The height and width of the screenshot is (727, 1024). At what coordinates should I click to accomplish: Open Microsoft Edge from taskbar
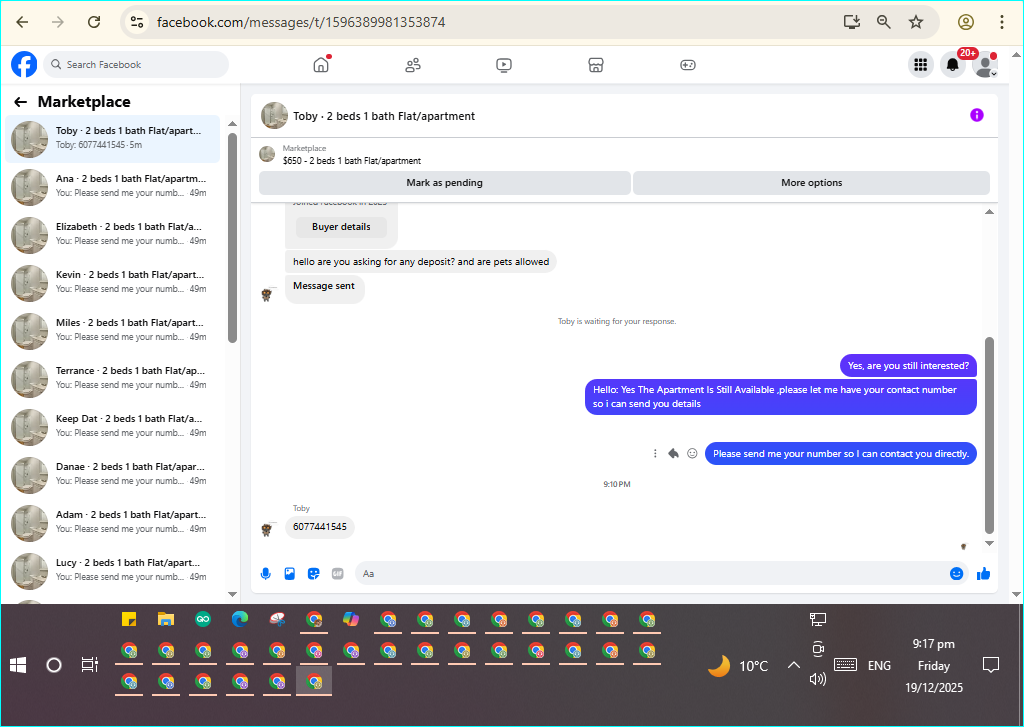tap(240, 619)
